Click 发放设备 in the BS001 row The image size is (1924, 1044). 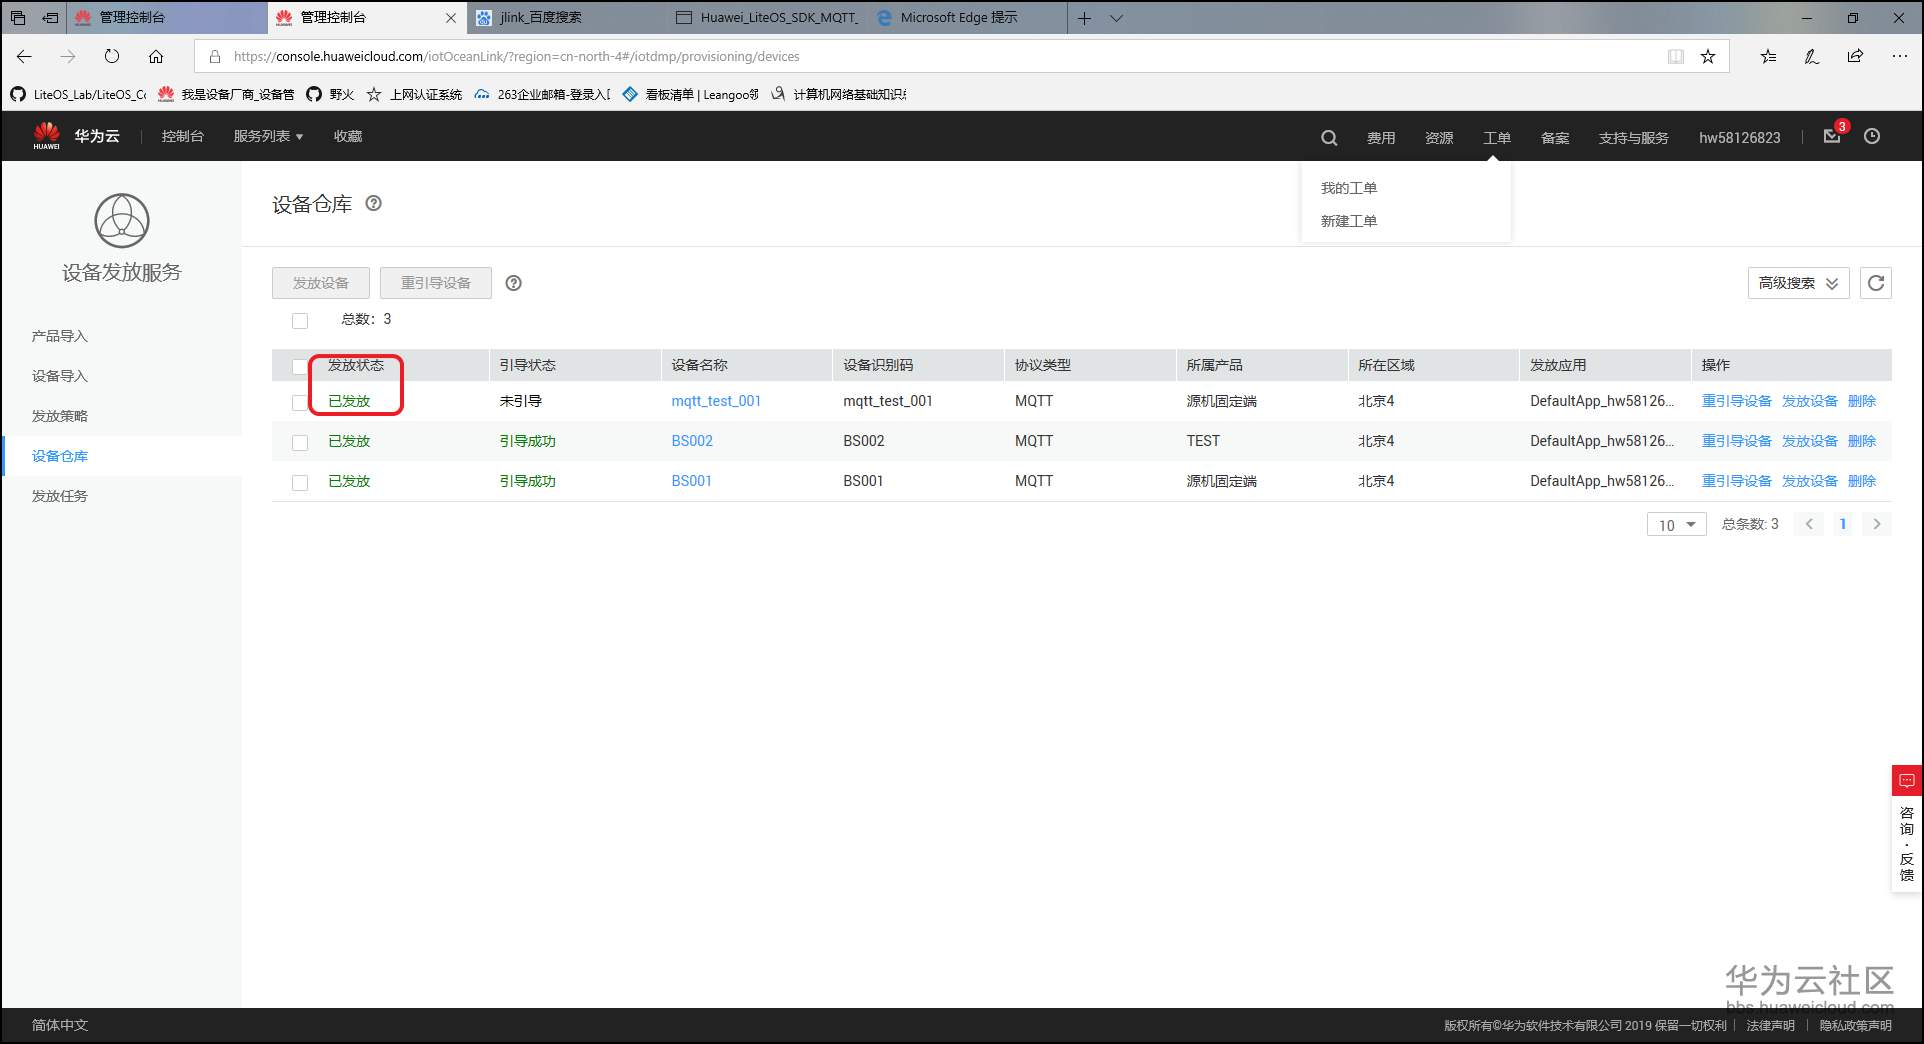[1810, 481]
